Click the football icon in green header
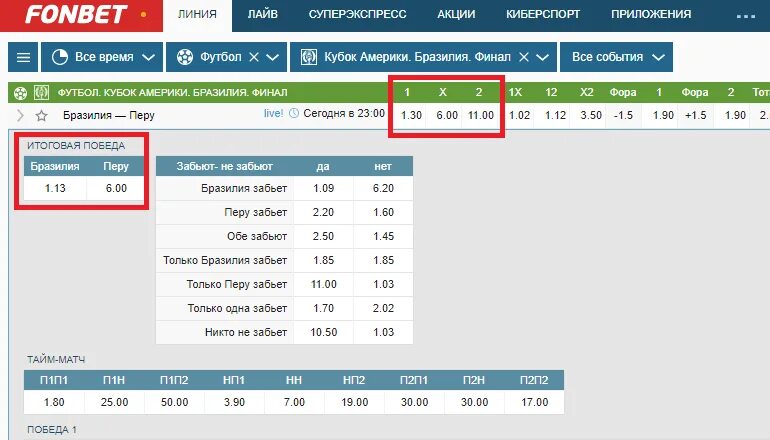 pos(20,92)
